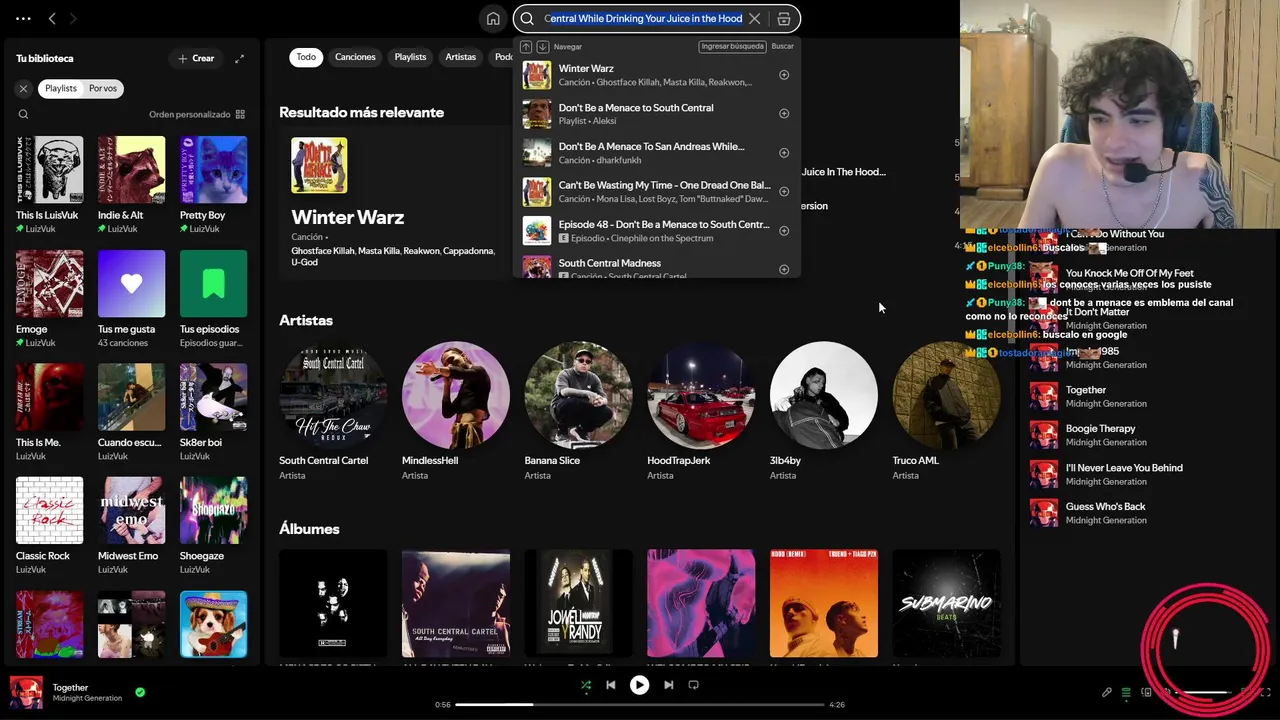
Task: Select the Canciones search filter
Action: 355,57
